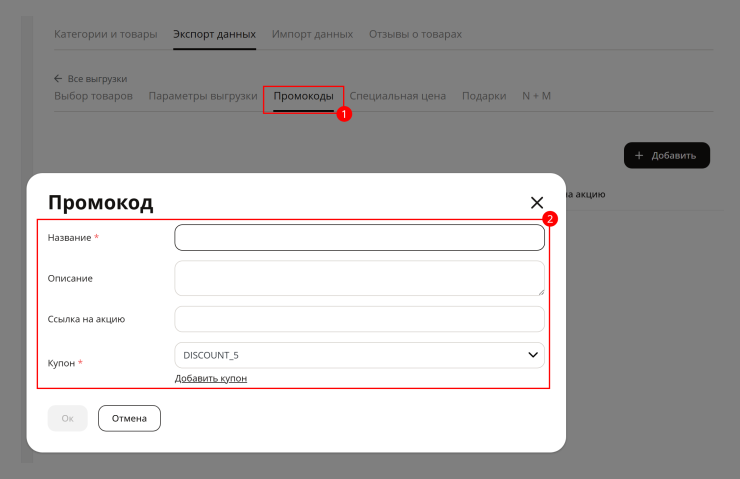Focus the Название input field
Image resolution: width=740 pixels, height=479 pixels.
359,237
